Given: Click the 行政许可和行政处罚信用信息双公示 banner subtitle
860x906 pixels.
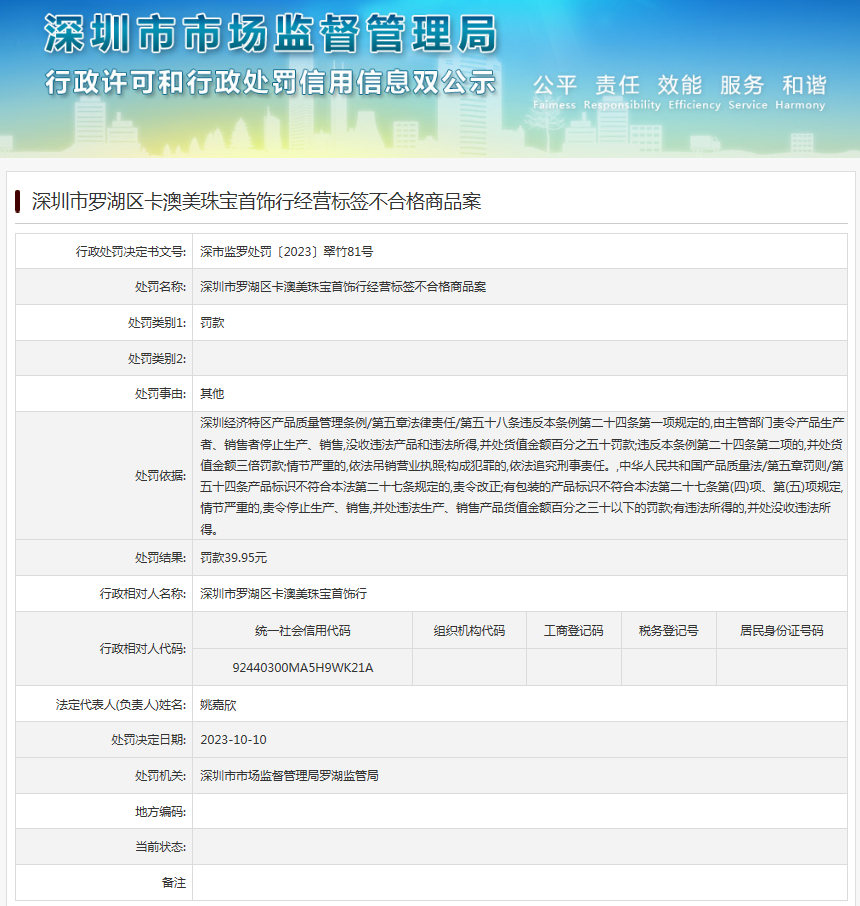Looking at the screenshot, I should (x=270, y=82).
